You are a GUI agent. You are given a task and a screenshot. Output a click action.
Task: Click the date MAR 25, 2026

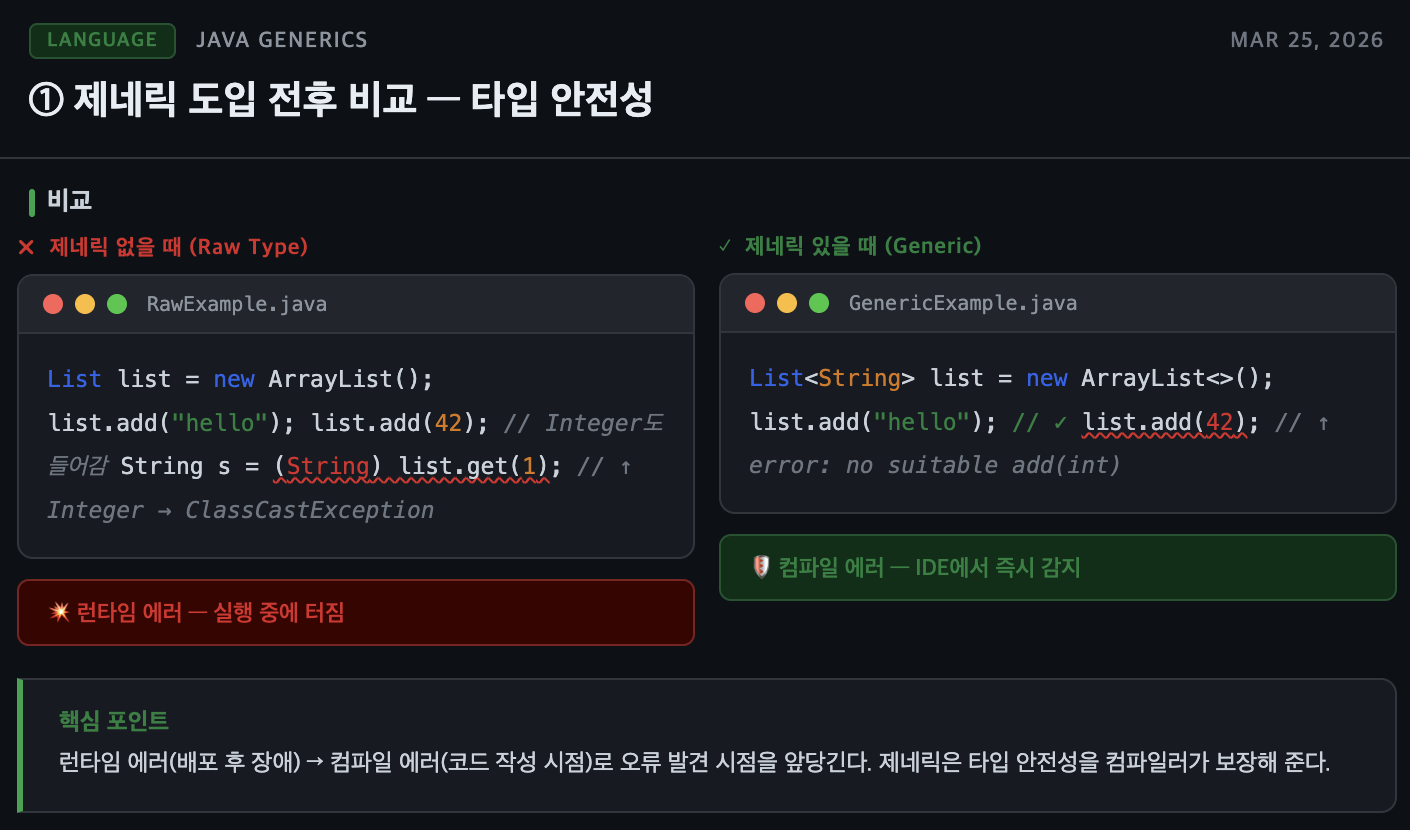(x=1307, y=40)
